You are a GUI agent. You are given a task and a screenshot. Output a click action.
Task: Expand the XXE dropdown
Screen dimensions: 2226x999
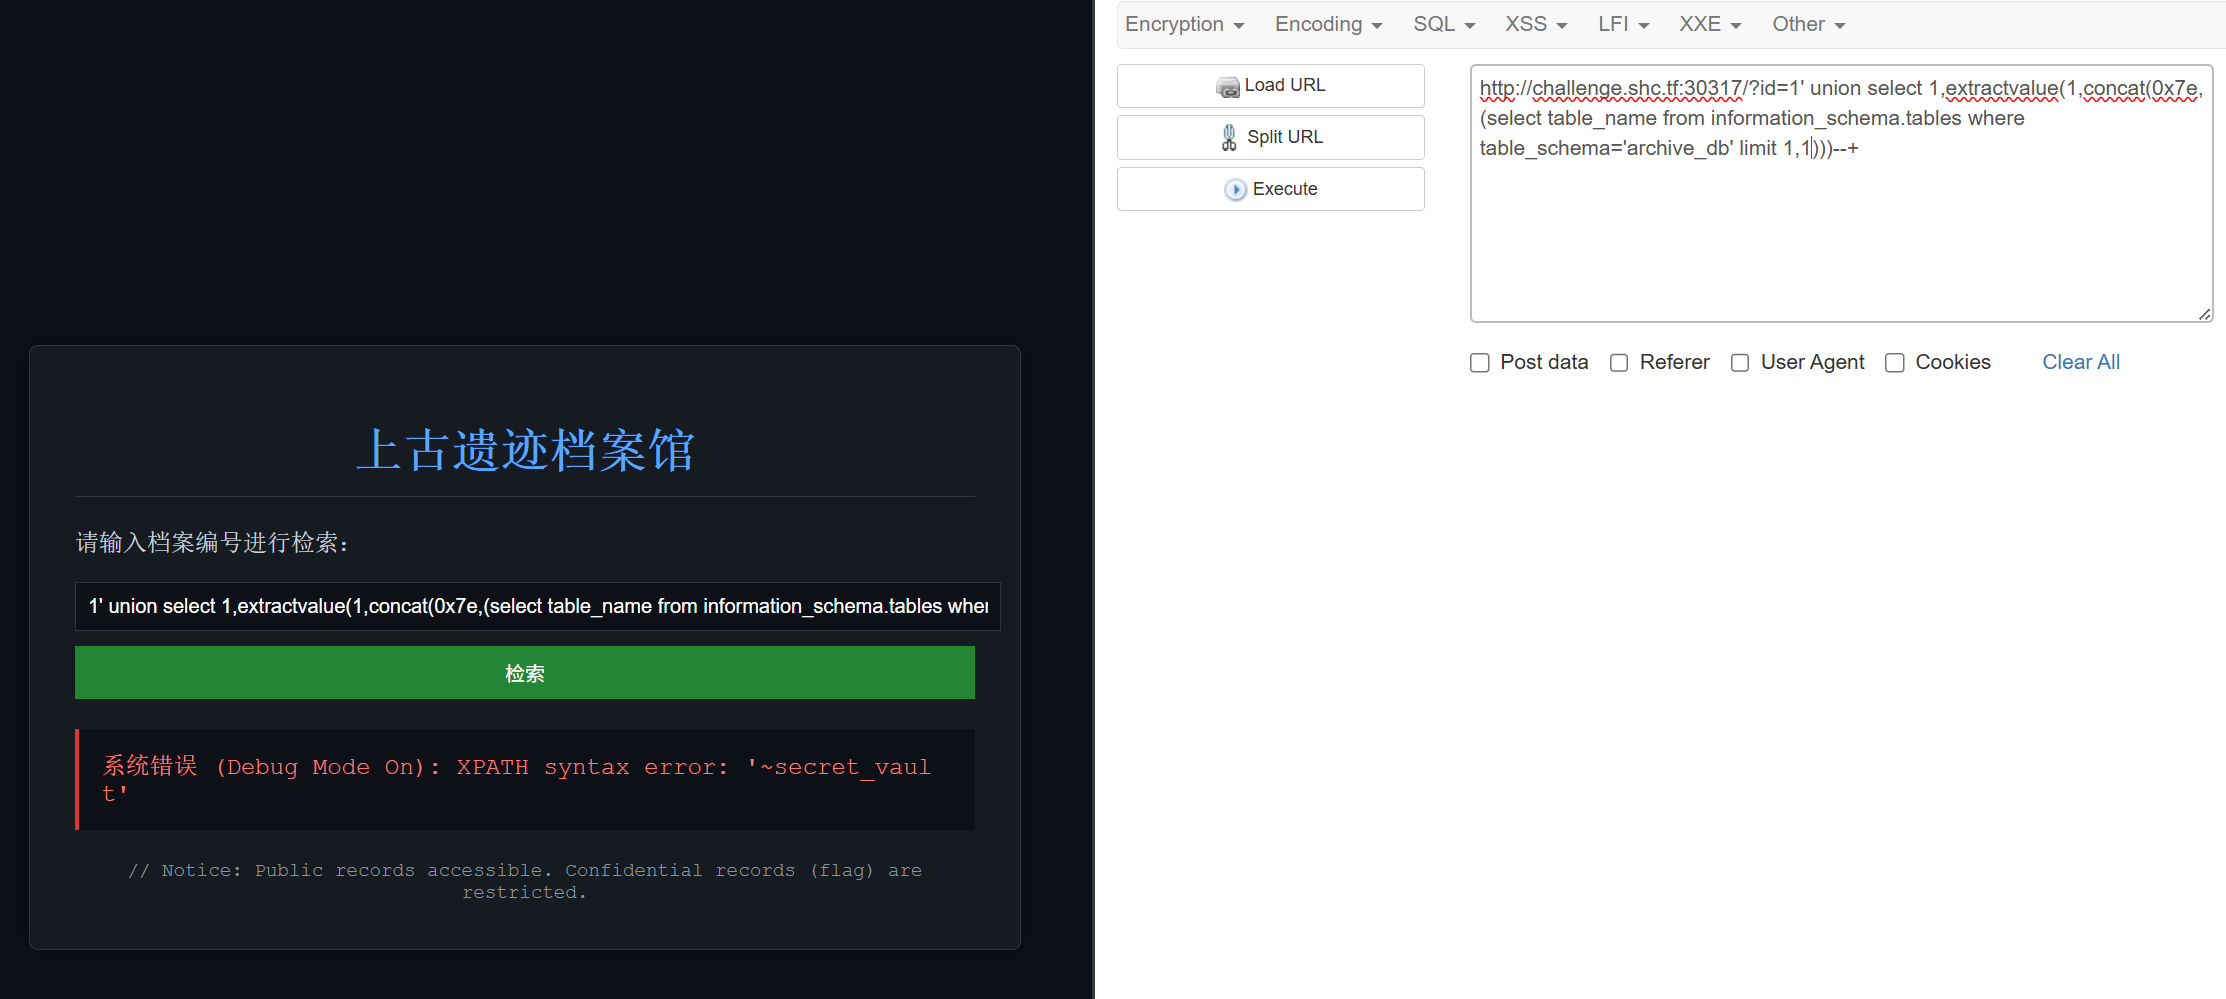(1710, 24)
